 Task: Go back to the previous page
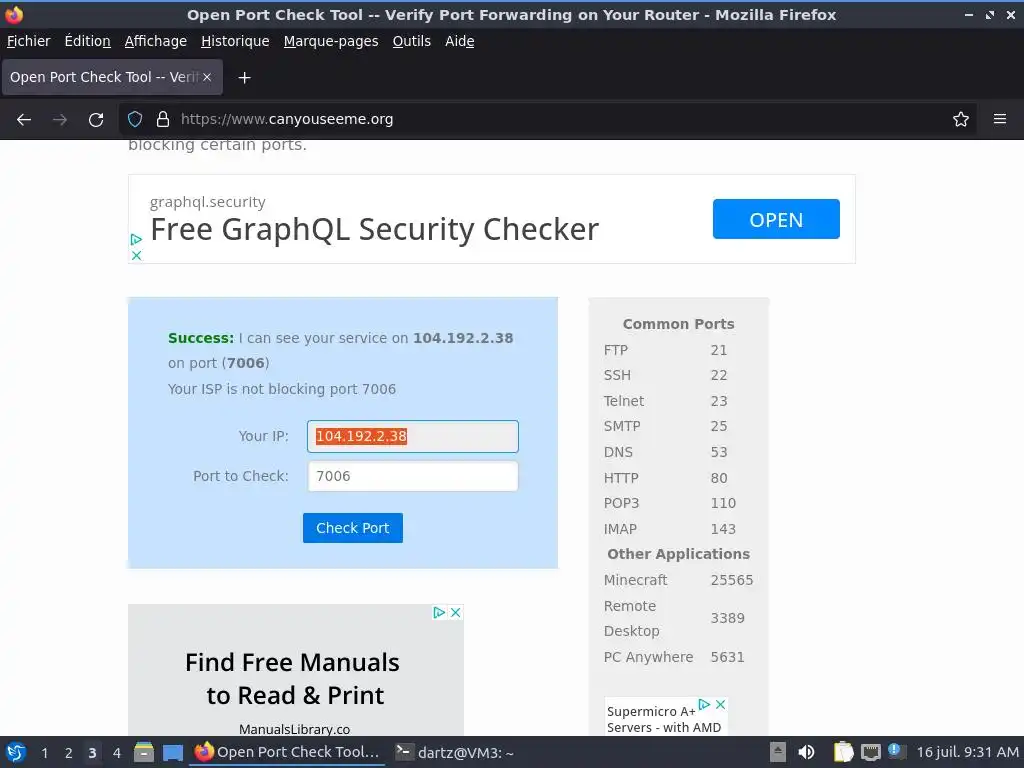[x=24, y=120]
